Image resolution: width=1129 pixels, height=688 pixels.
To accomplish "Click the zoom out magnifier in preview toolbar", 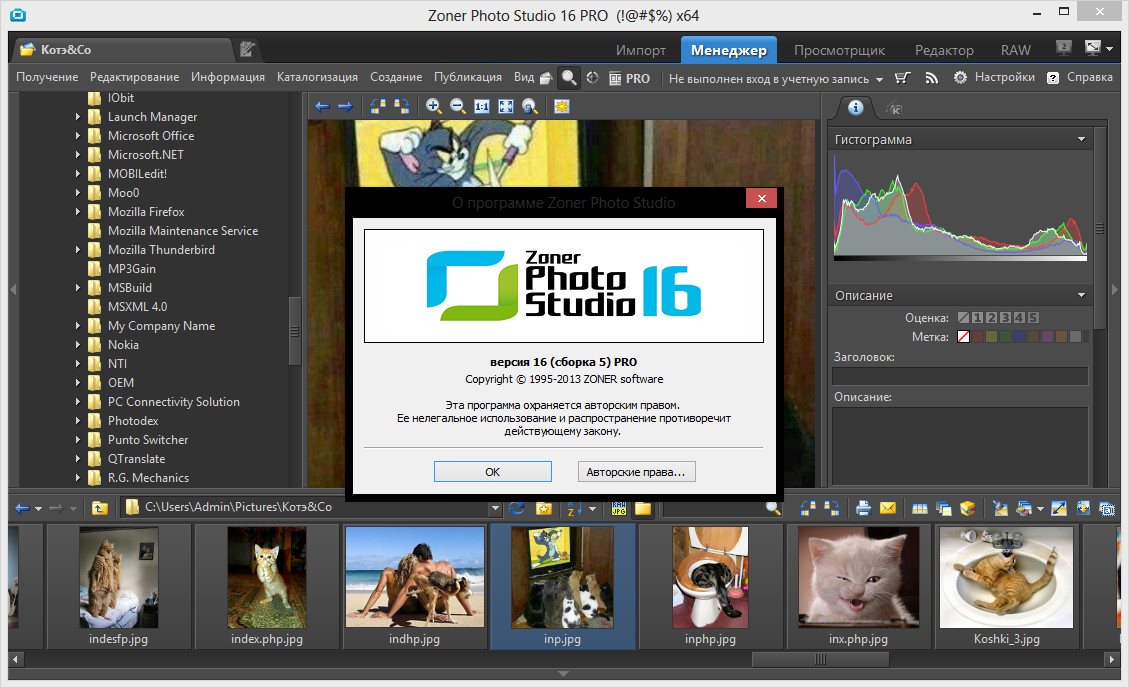I will pos(458,107).
